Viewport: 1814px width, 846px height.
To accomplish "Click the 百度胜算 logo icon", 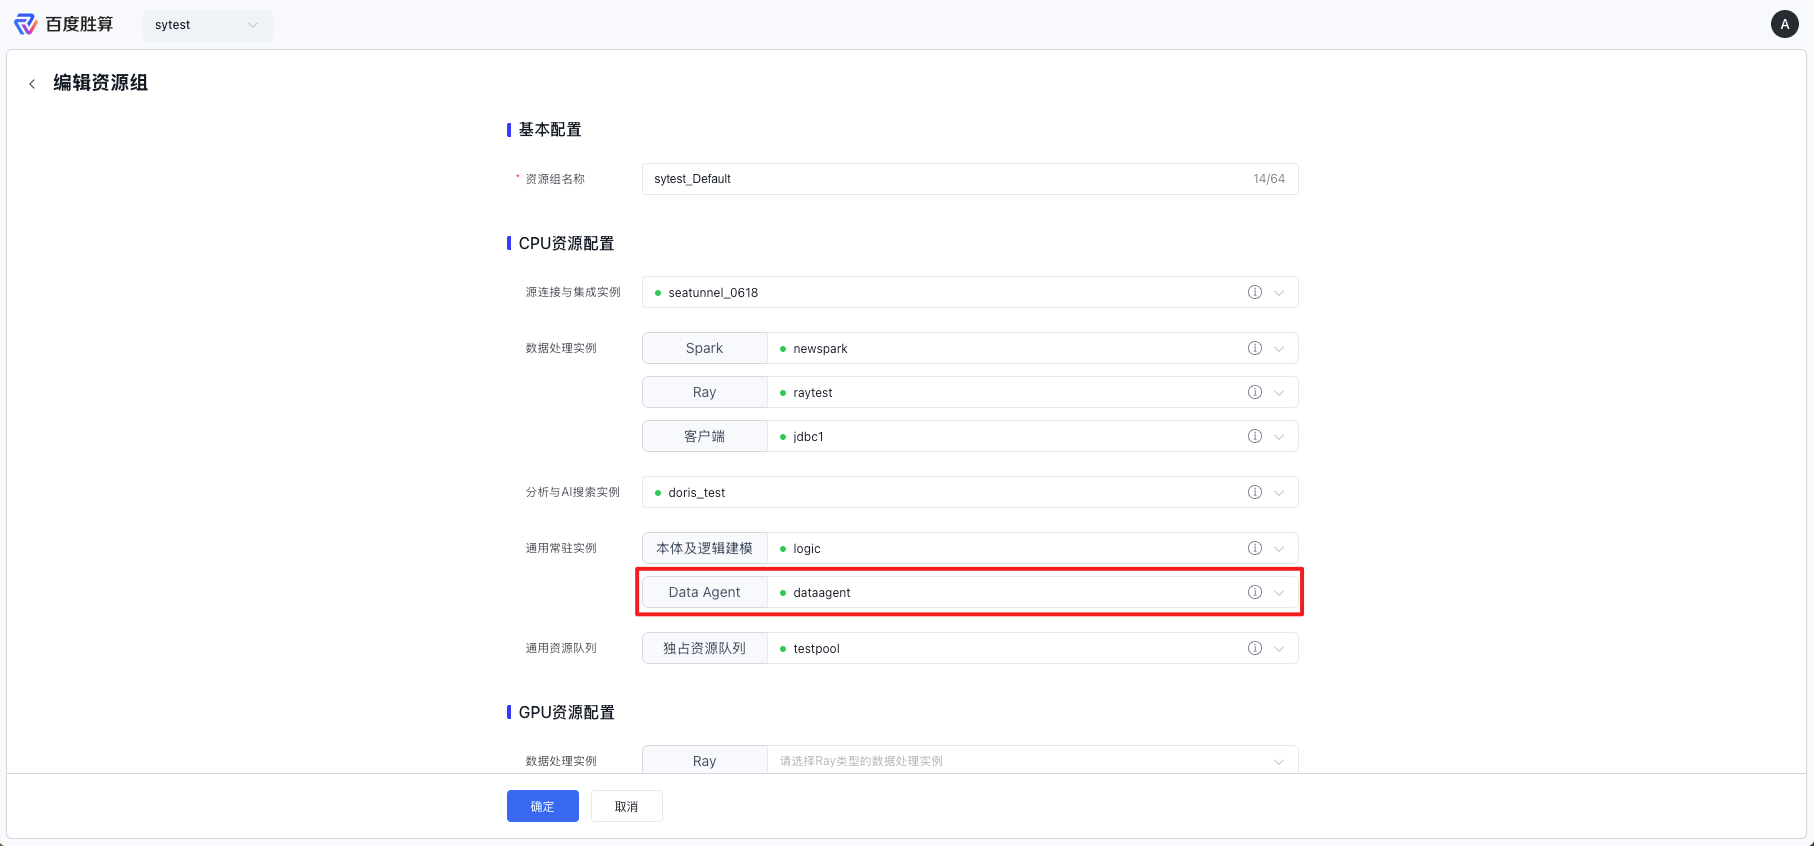I will click(x=25, y=24).
